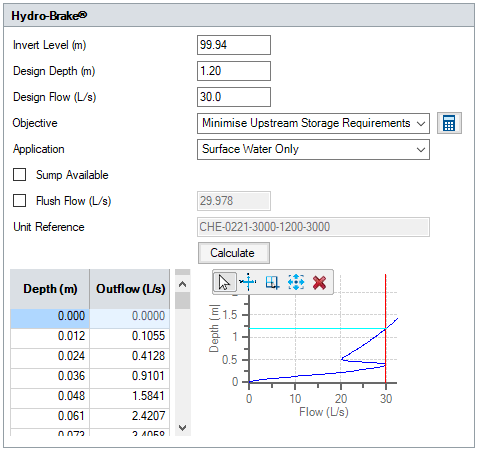
Task: Click the Design Depth input box
Action: coord(234,71)
